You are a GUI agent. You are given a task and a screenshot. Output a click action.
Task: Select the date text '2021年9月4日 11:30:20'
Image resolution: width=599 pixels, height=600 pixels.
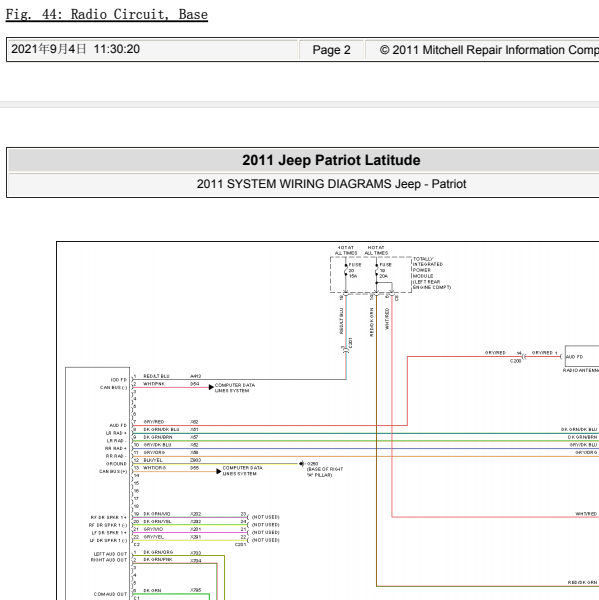tap(75, 49)
